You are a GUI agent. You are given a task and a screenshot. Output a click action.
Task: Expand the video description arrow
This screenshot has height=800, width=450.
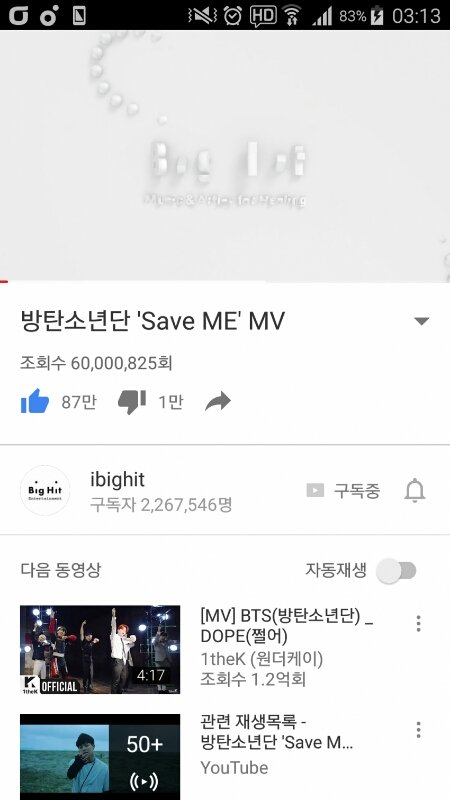coord(421,321)
